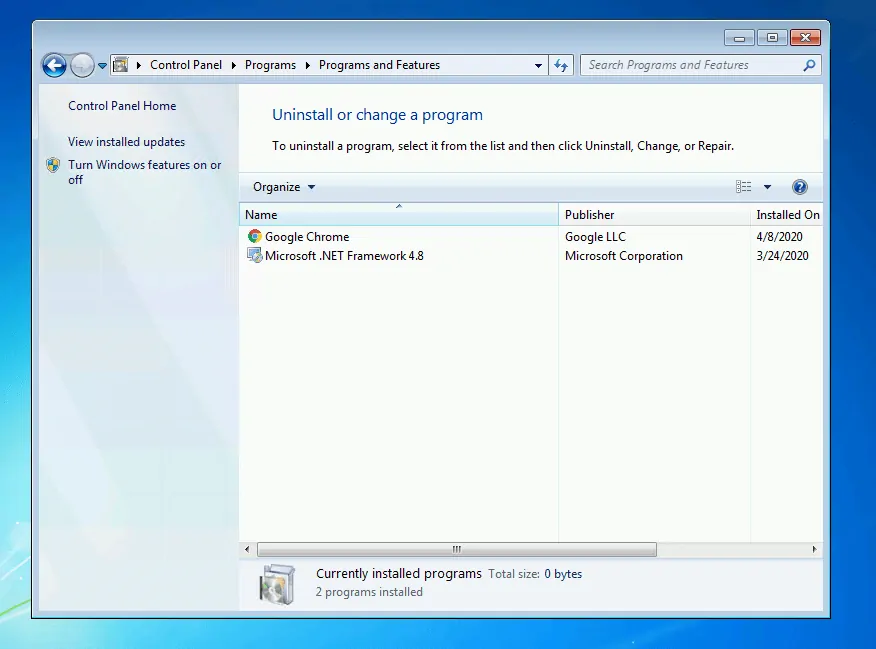876x649 pixels.
Task: Click the horizontal scrollbar thumb
Action: [x=456, y=549]
